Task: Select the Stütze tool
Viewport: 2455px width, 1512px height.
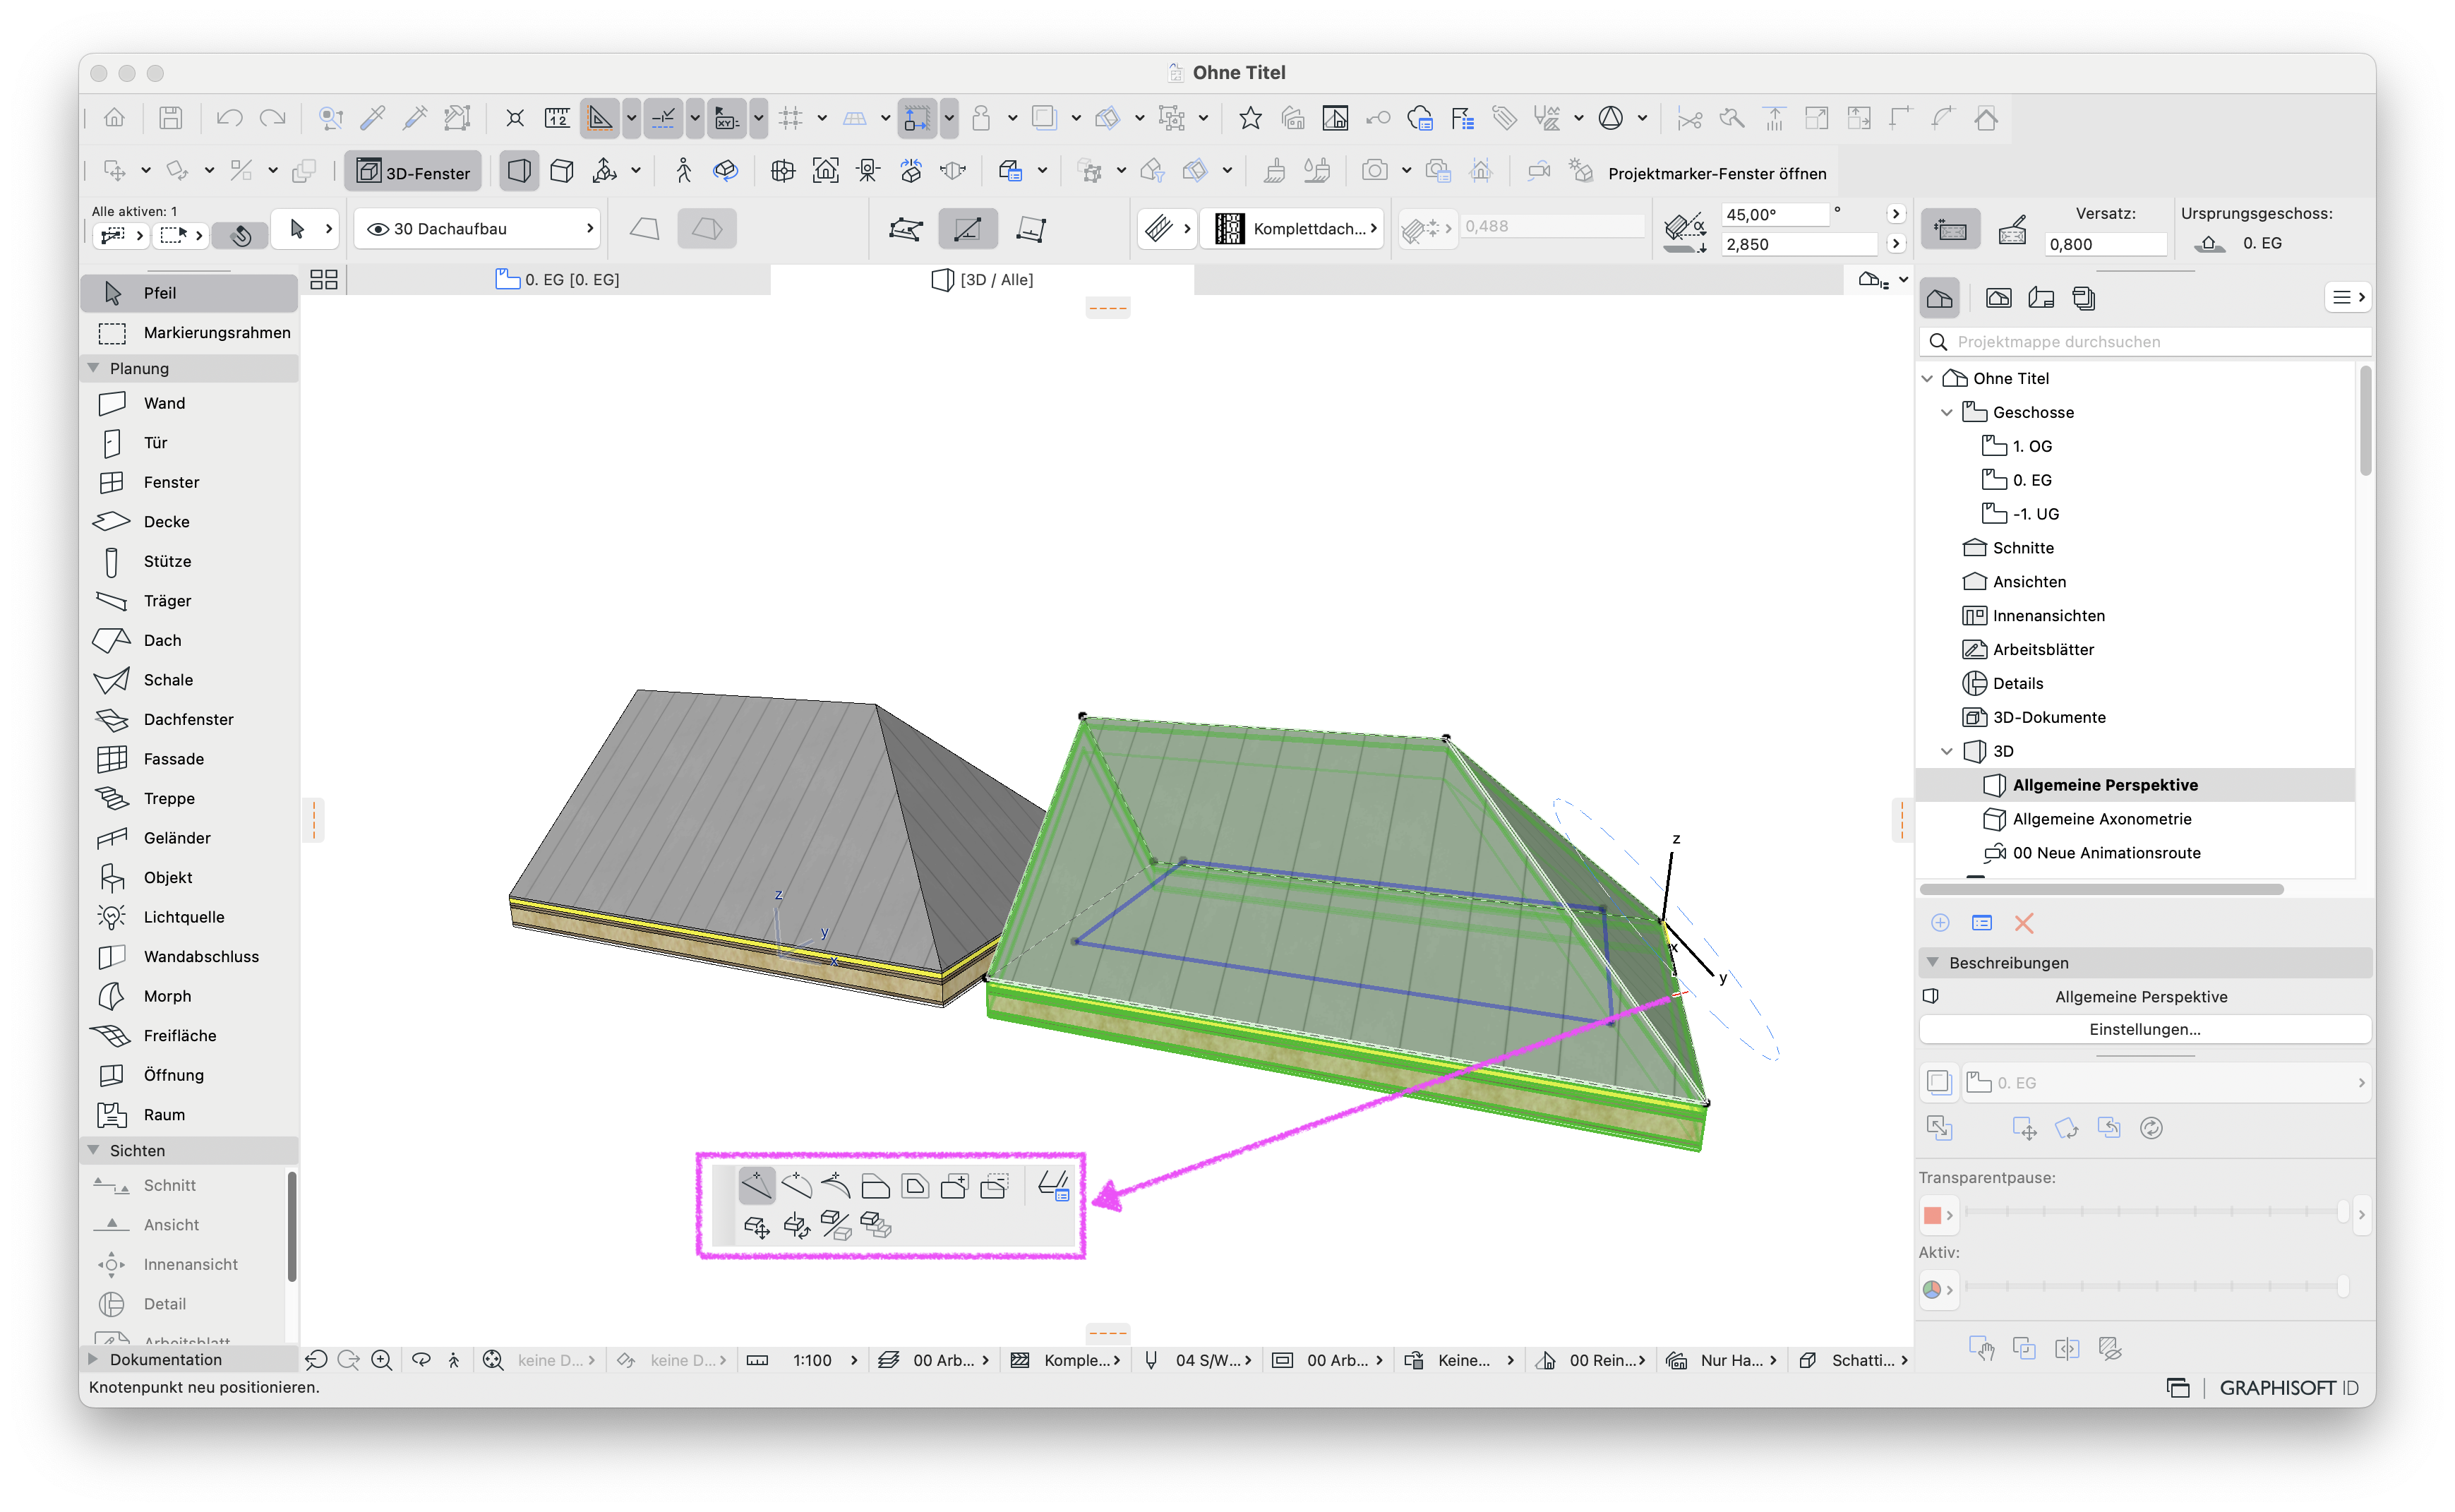Action: (x=188, y=561)
